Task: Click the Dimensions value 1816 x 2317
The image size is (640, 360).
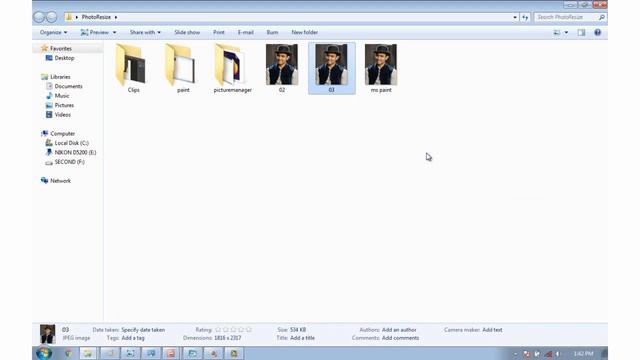Action: [x=228, y=338]
